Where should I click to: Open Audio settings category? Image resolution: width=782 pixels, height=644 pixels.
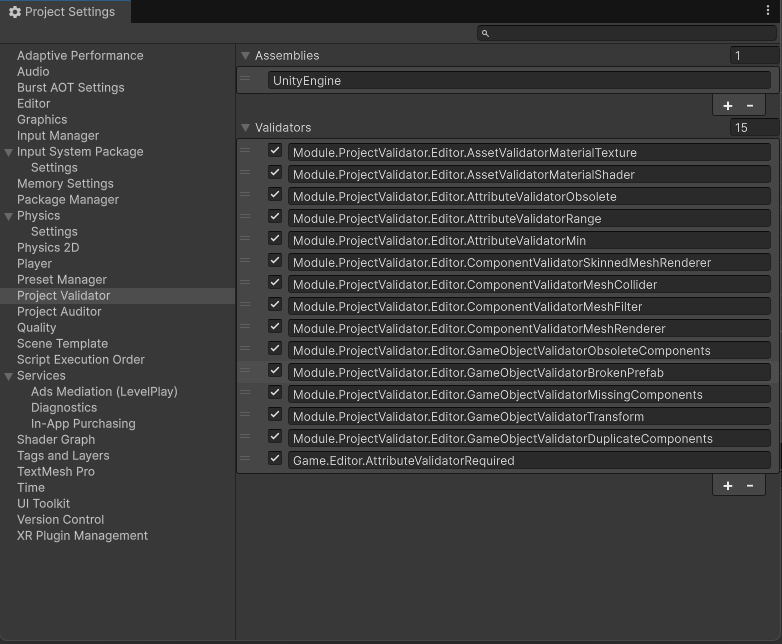point(33,72)
